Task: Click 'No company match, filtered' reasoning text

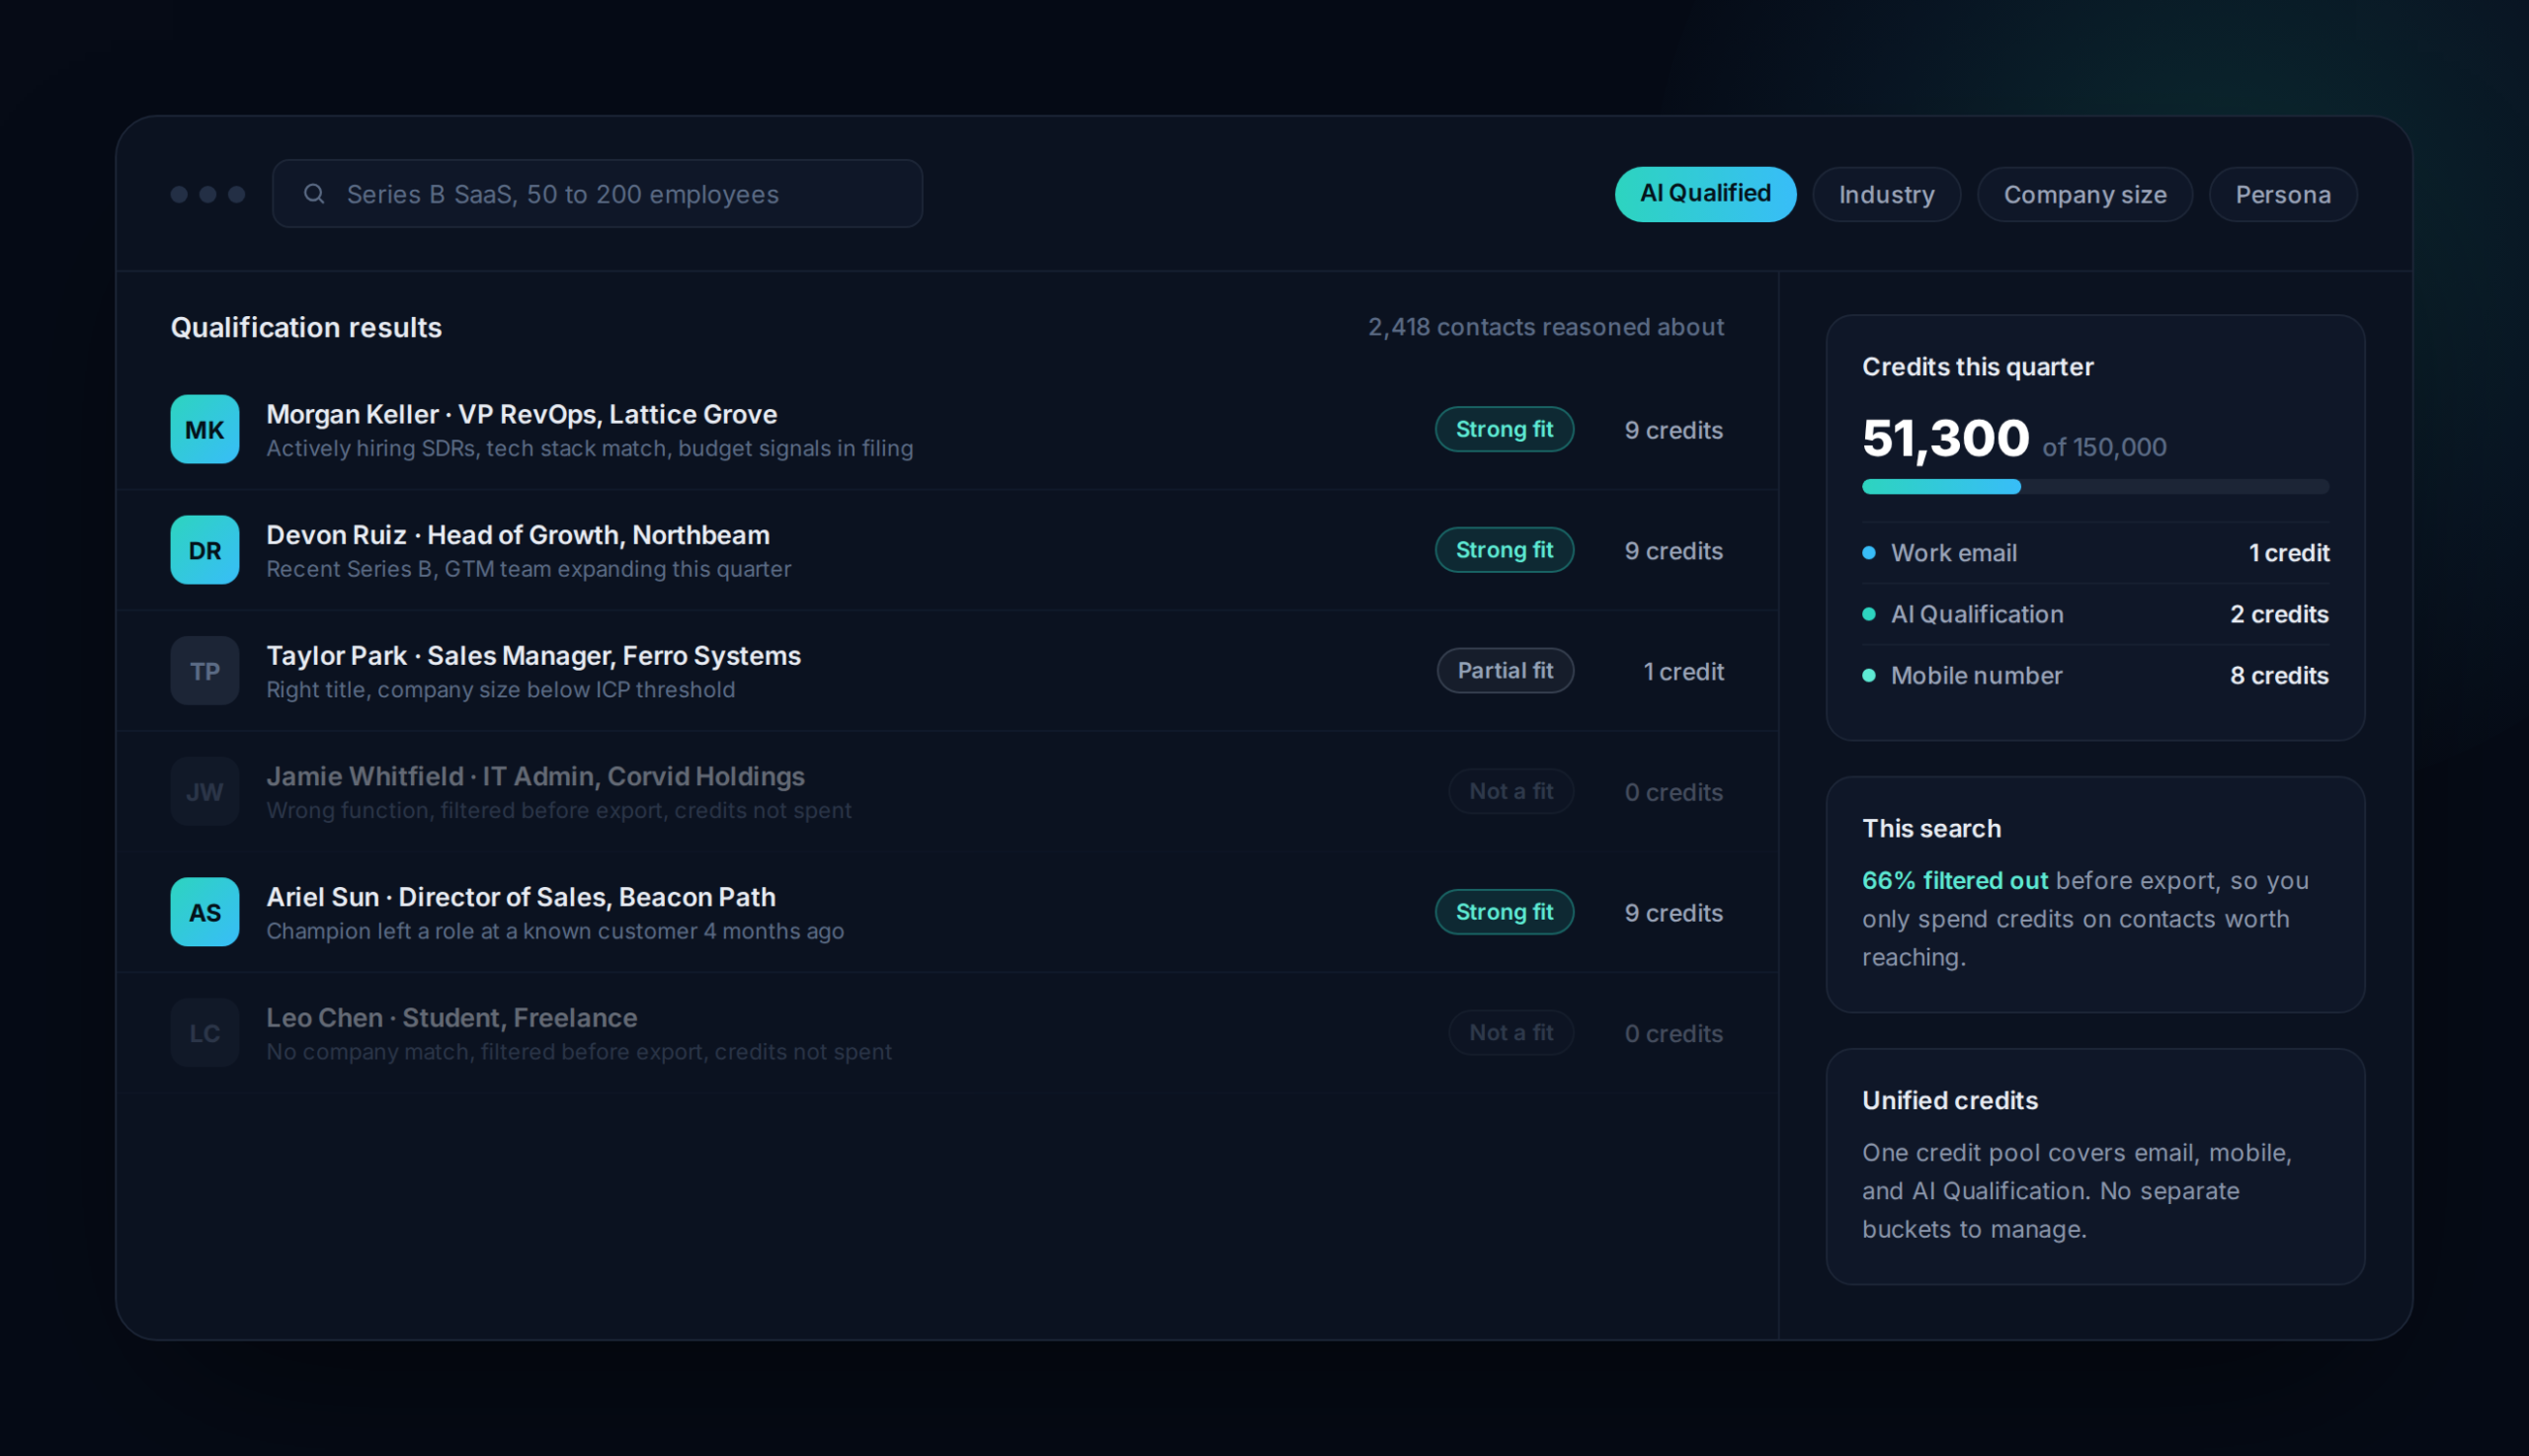Action: click(579, 1052)
